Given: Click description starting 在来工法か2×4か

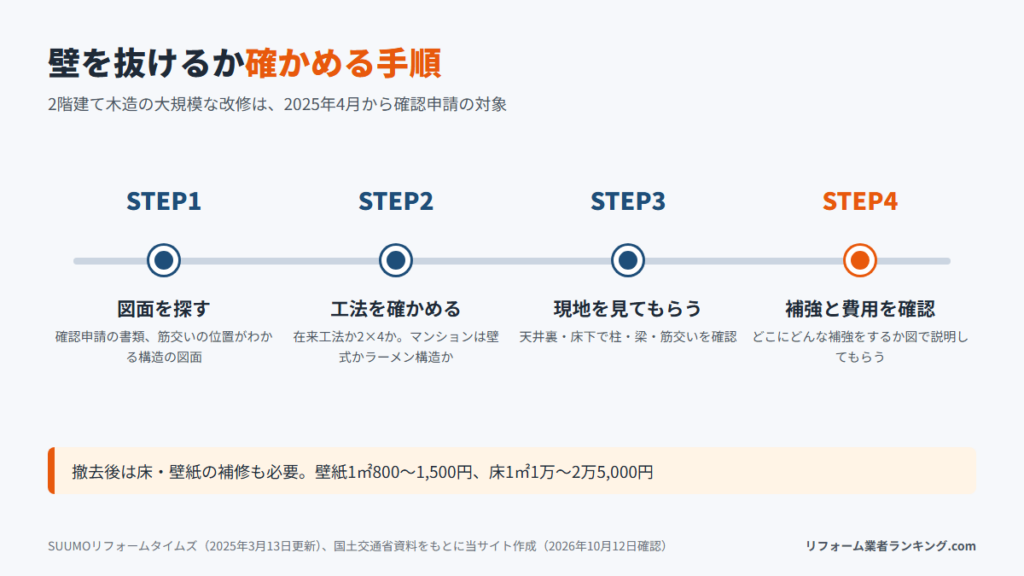Looking at the screenshot, I should (x=396, y=347).
